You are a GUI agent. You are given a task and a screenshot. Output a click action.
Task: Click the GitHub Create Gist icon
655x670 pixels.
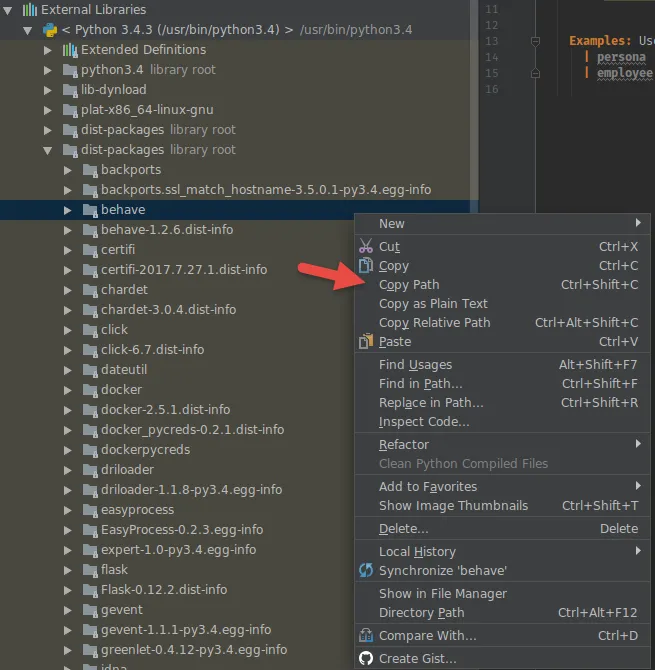[x=366, y=658]
